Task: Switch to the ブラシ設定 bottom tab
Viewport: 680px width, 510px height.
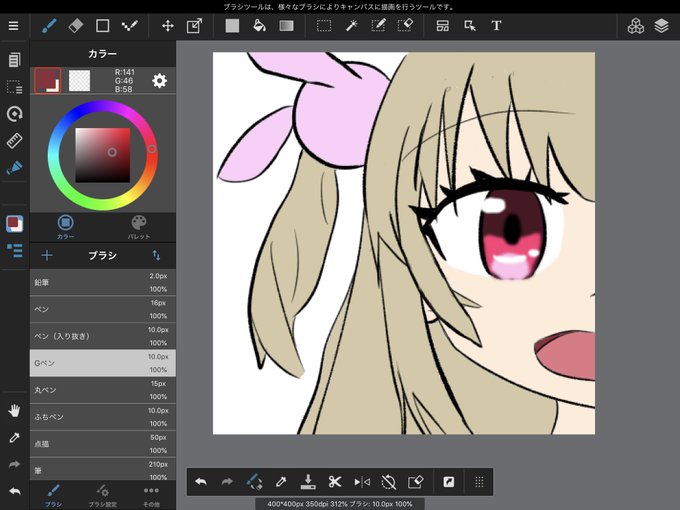Action: (103, 496)
